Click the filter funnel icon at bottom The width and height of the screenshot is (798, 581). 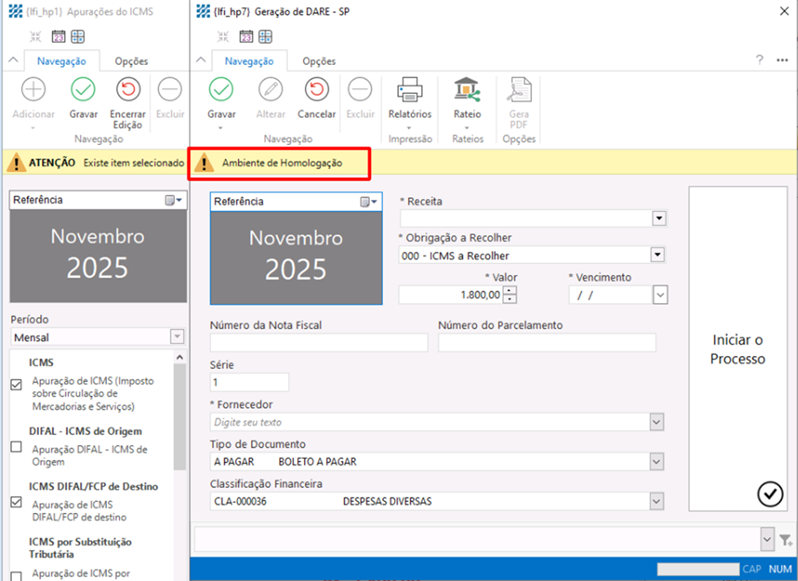pos(784,540)
